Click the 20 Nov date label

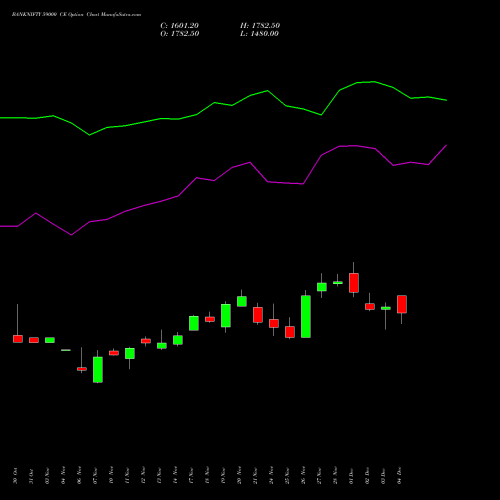tap(239, 476)
